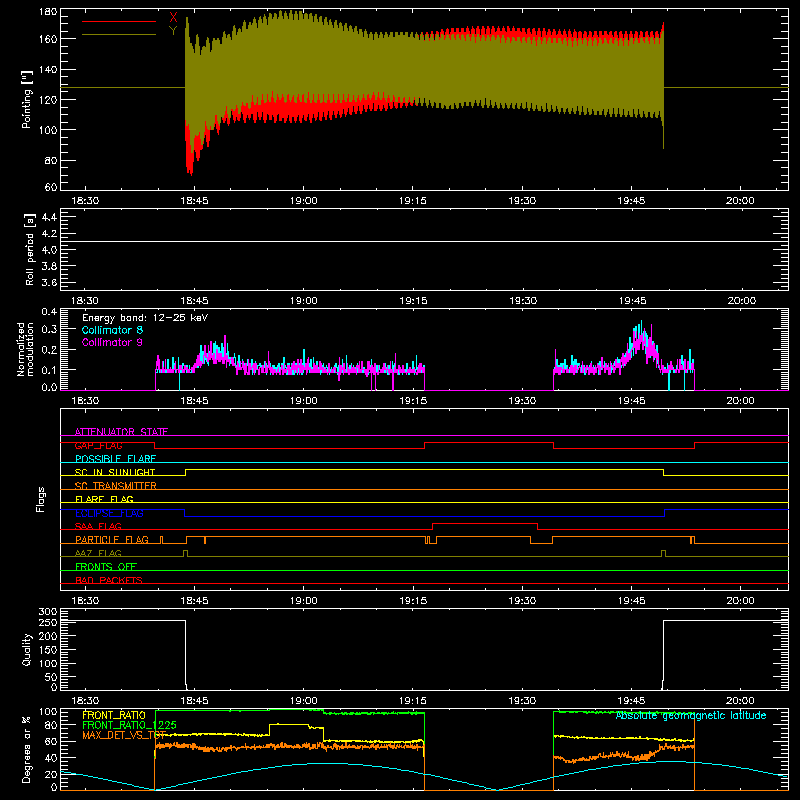
Task: Select the olive 'Y' legend letter
Action: coord(173,31)
